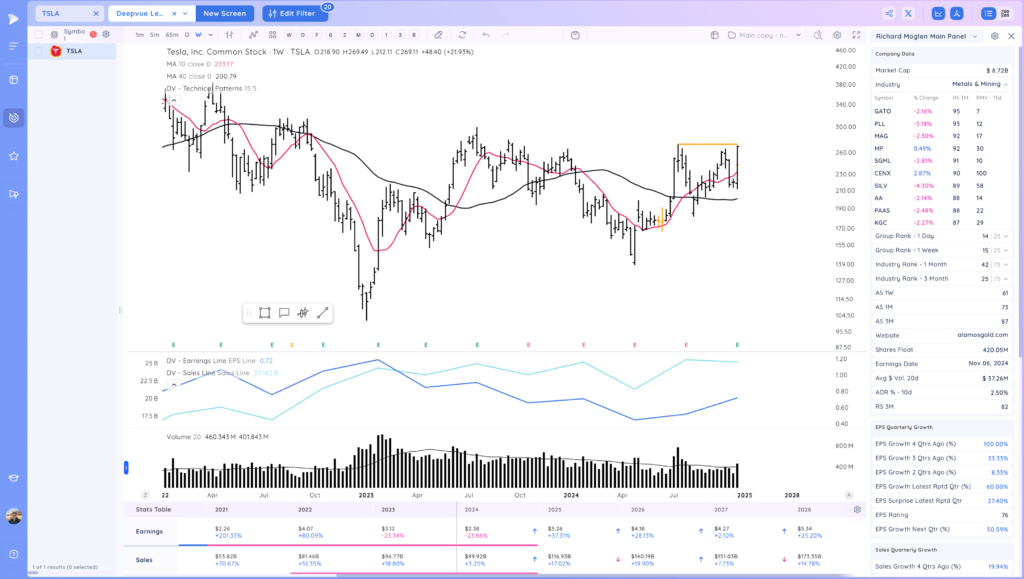Check the TSLA row checkbox

38,50
